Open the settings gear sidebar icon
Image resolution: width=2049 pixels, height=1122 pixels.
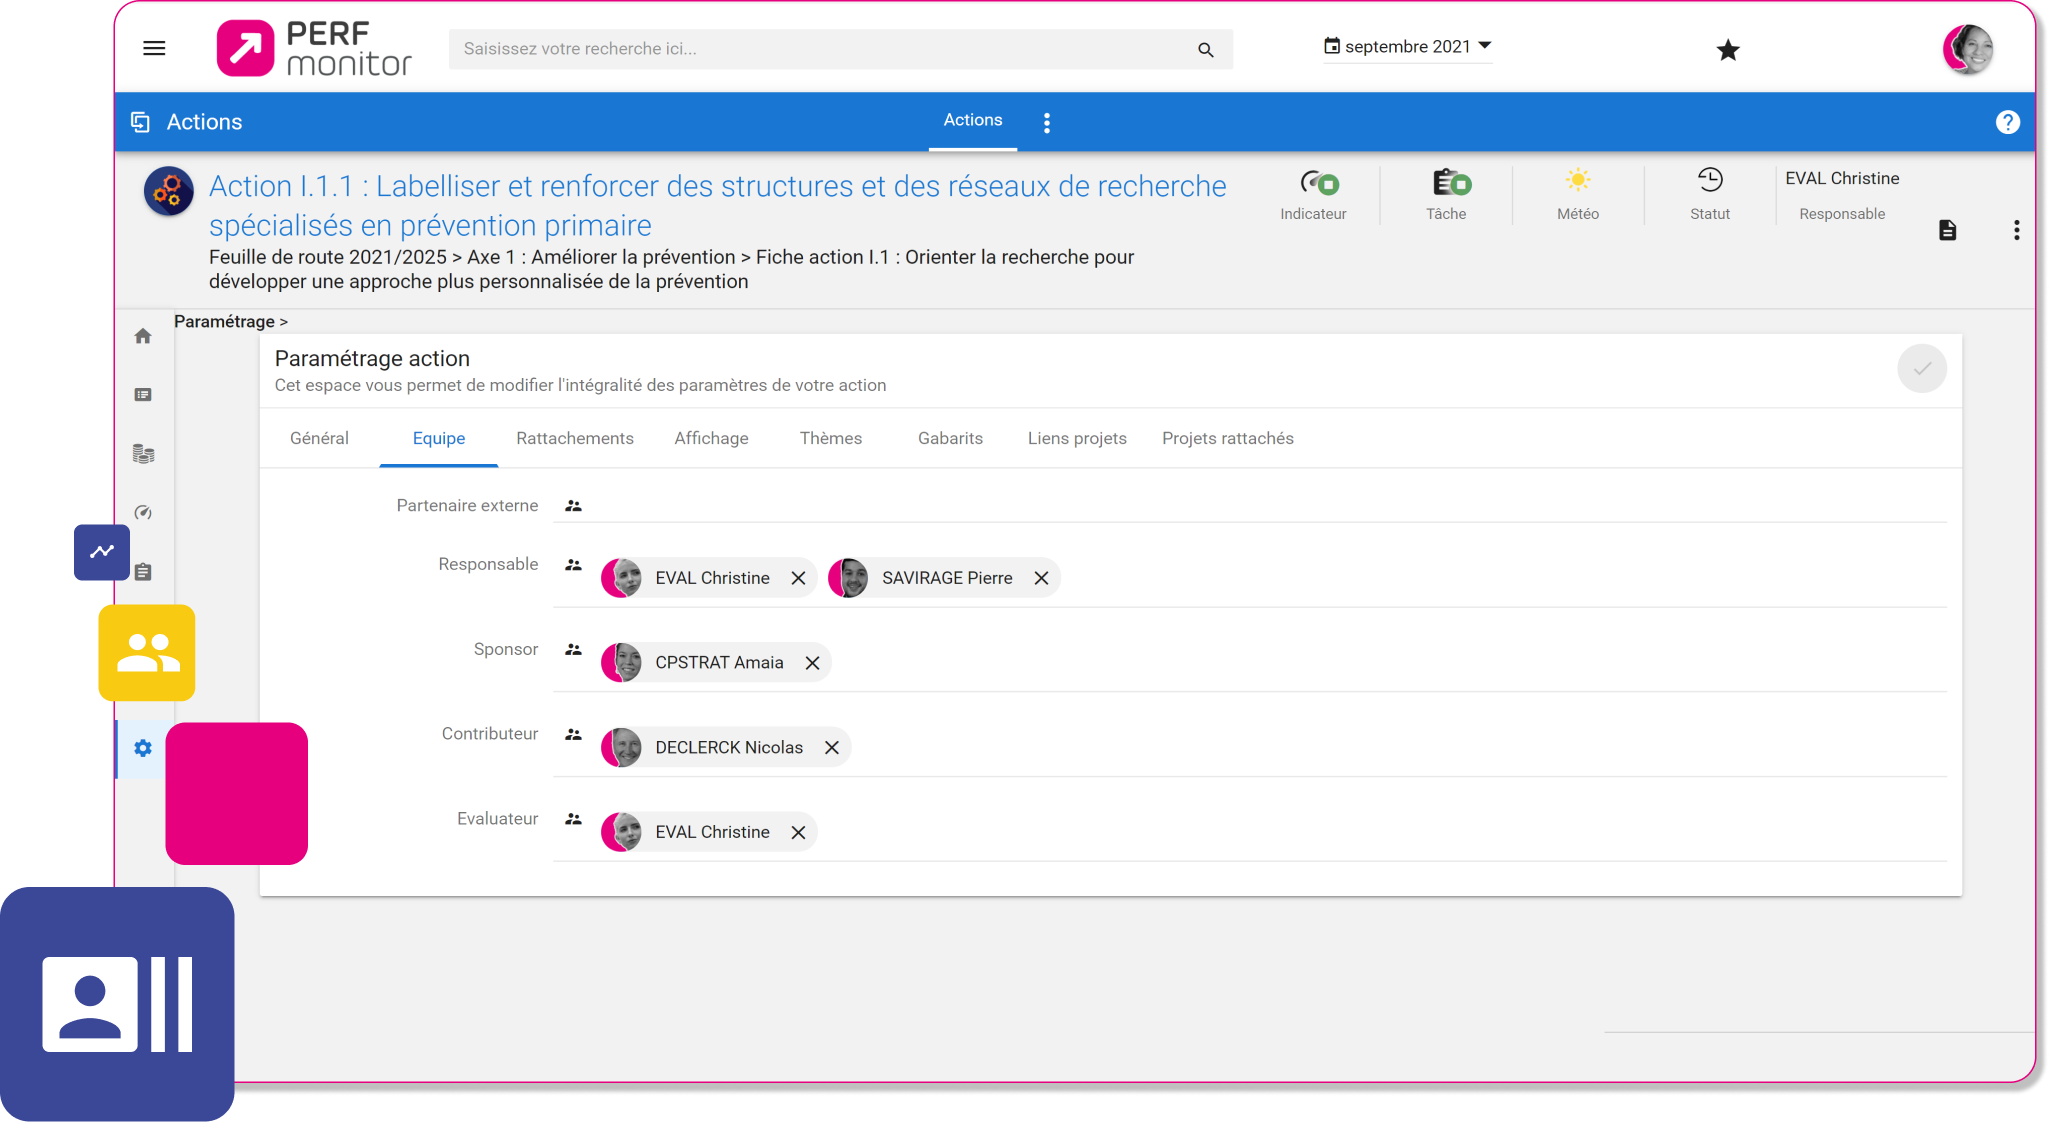point(143,748)
